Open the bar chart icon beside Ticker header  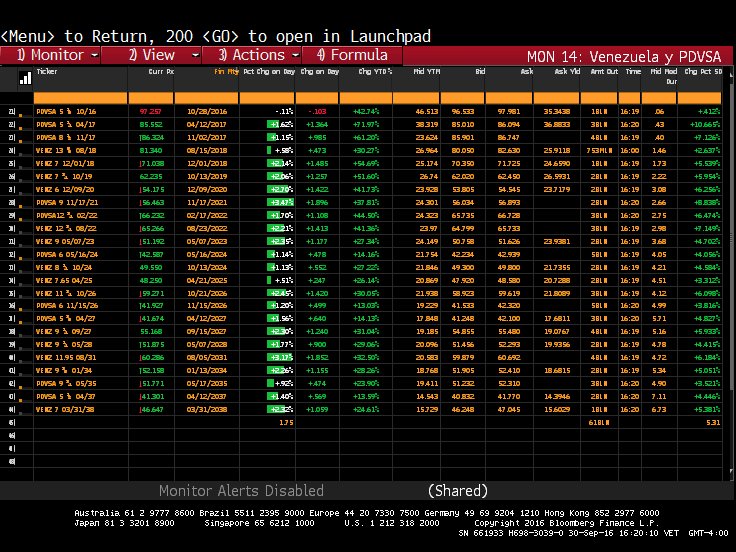coord(25,78)
